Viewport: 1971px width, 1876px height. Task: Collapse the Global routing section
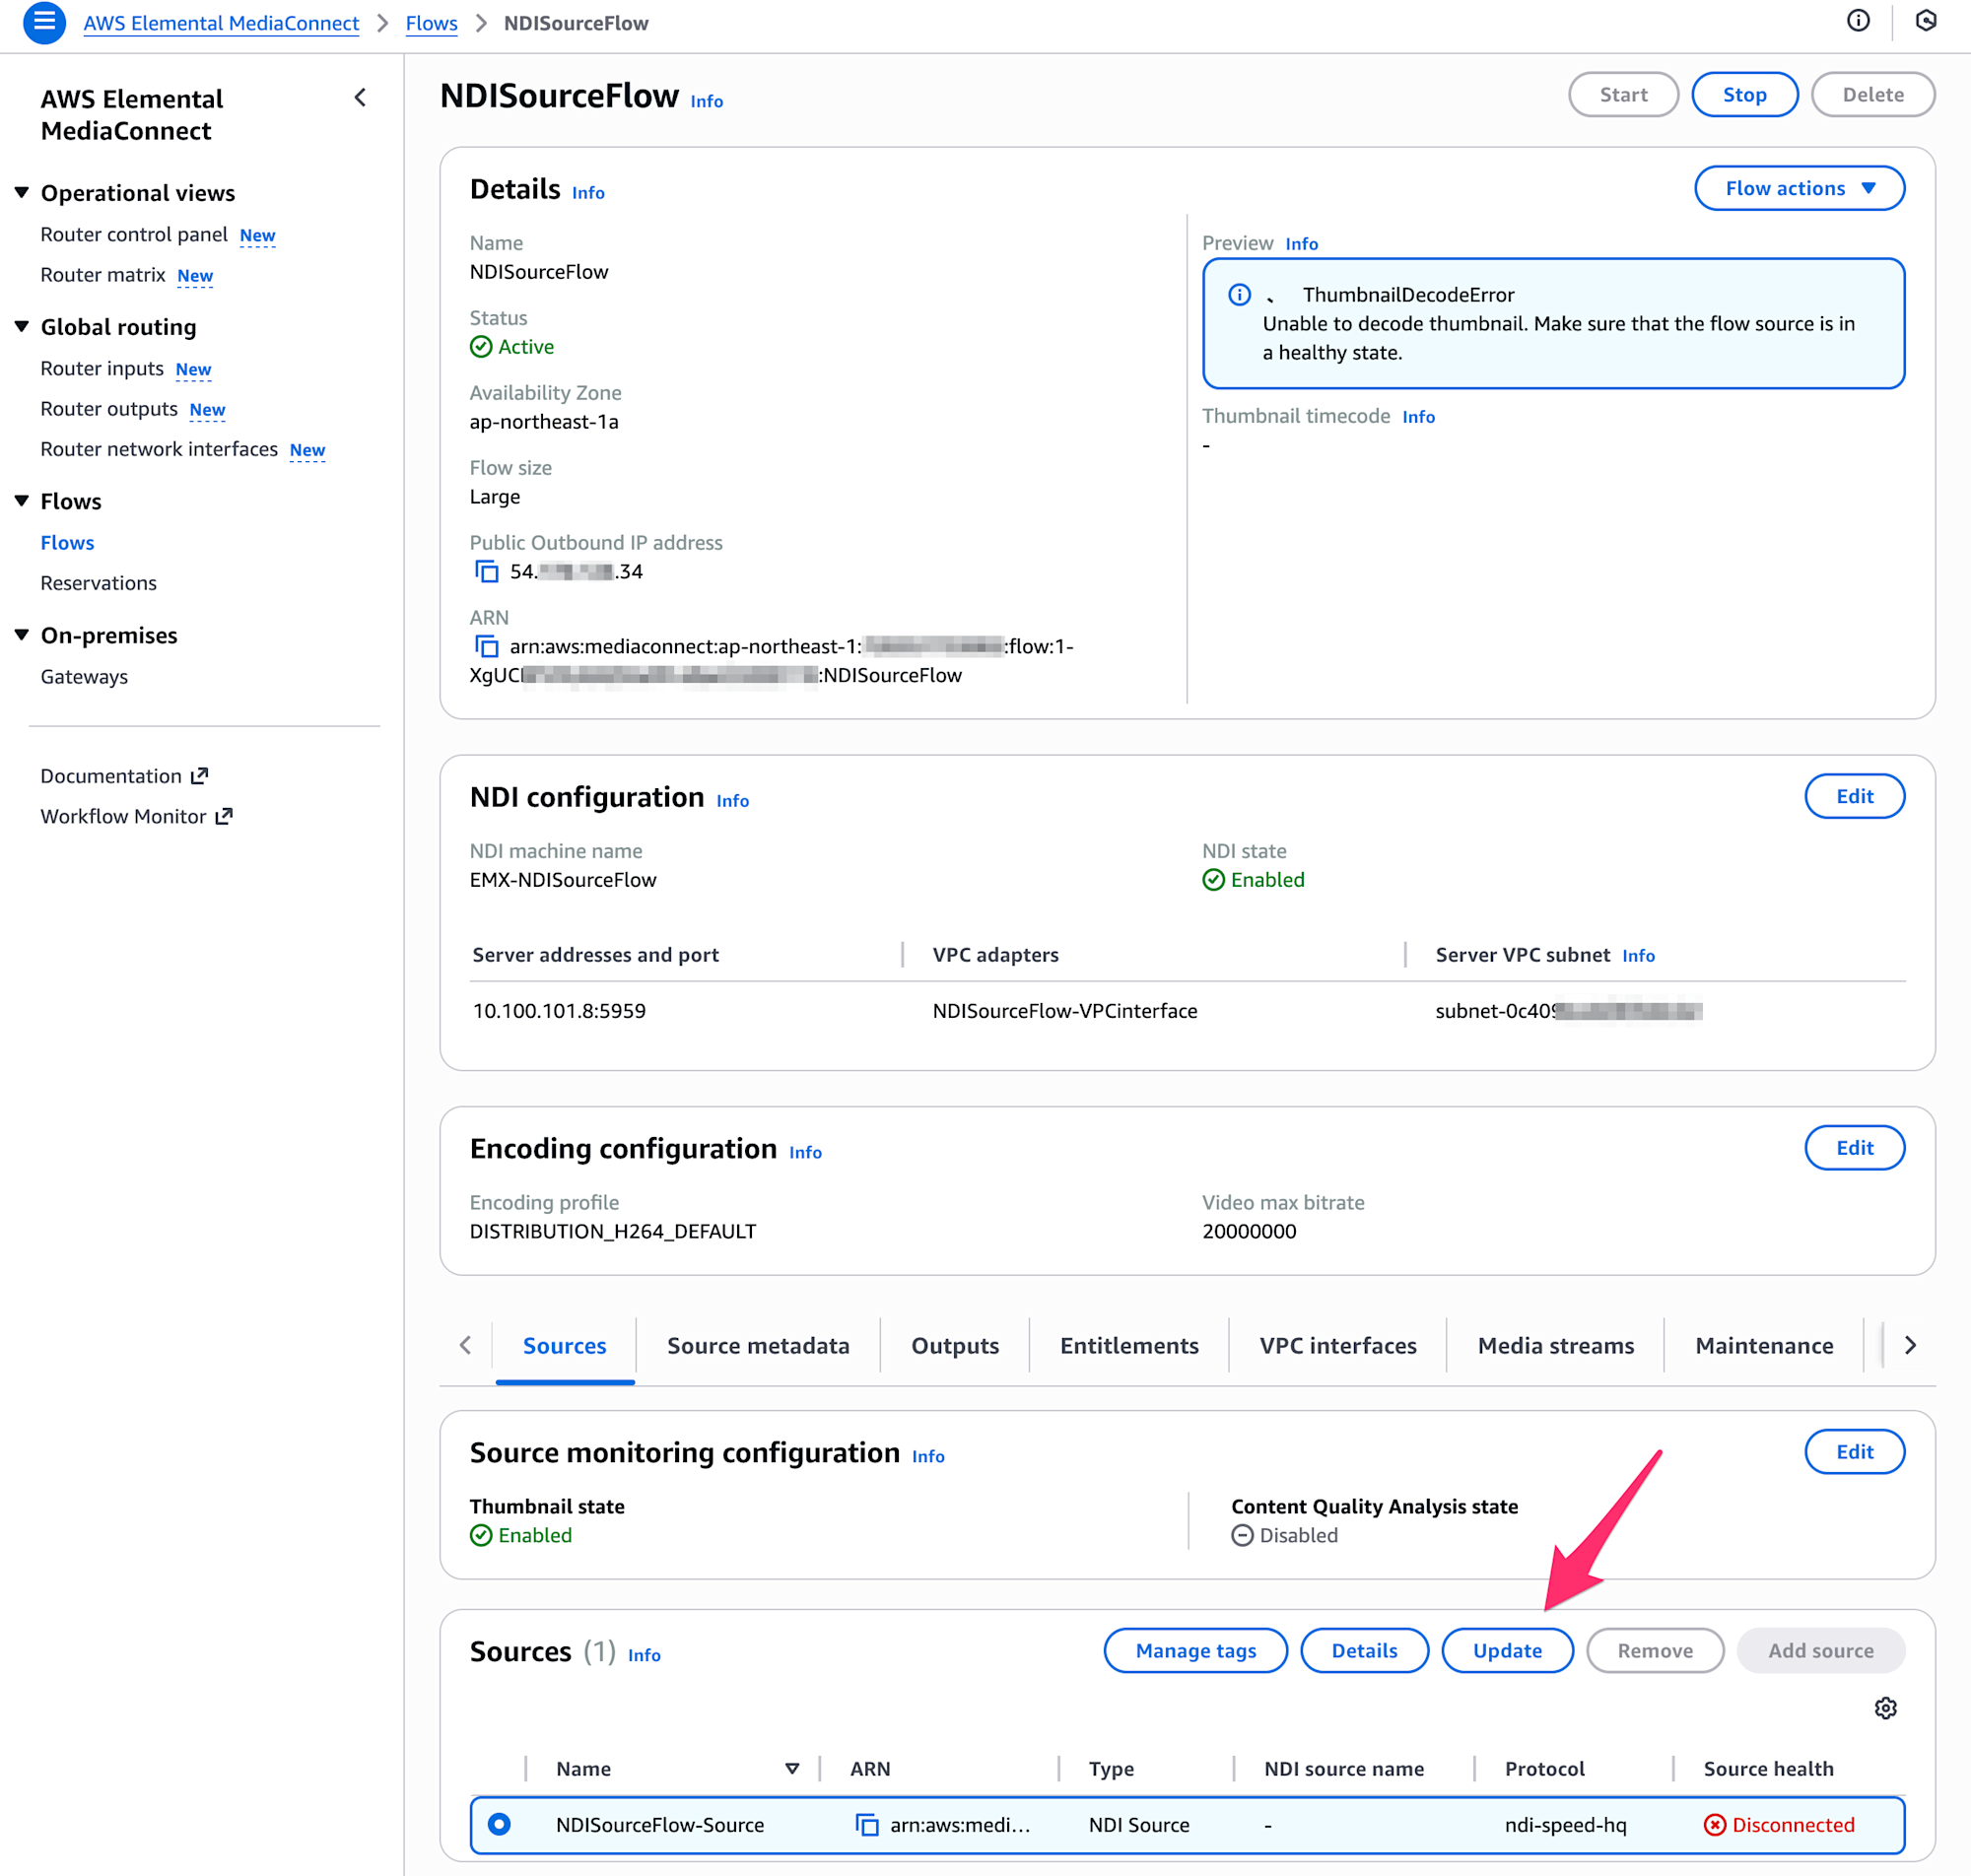click(22, 326)
